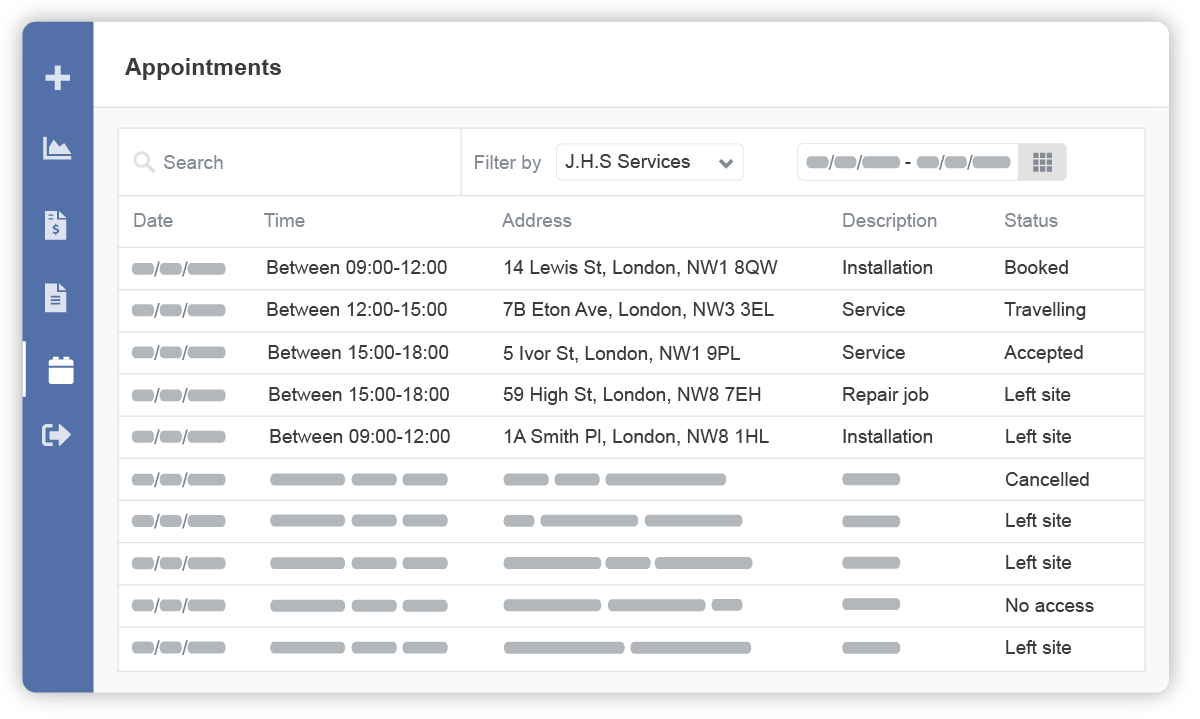Click the Description column header

889,221
